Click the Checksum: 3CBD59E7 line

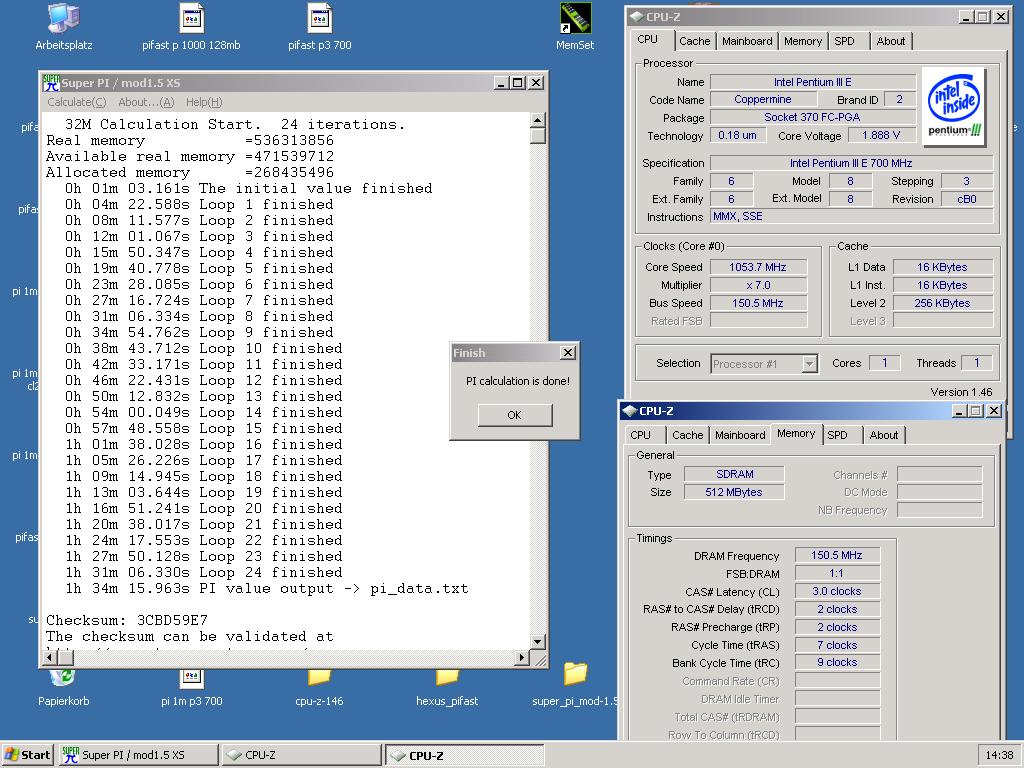point(127,620)
